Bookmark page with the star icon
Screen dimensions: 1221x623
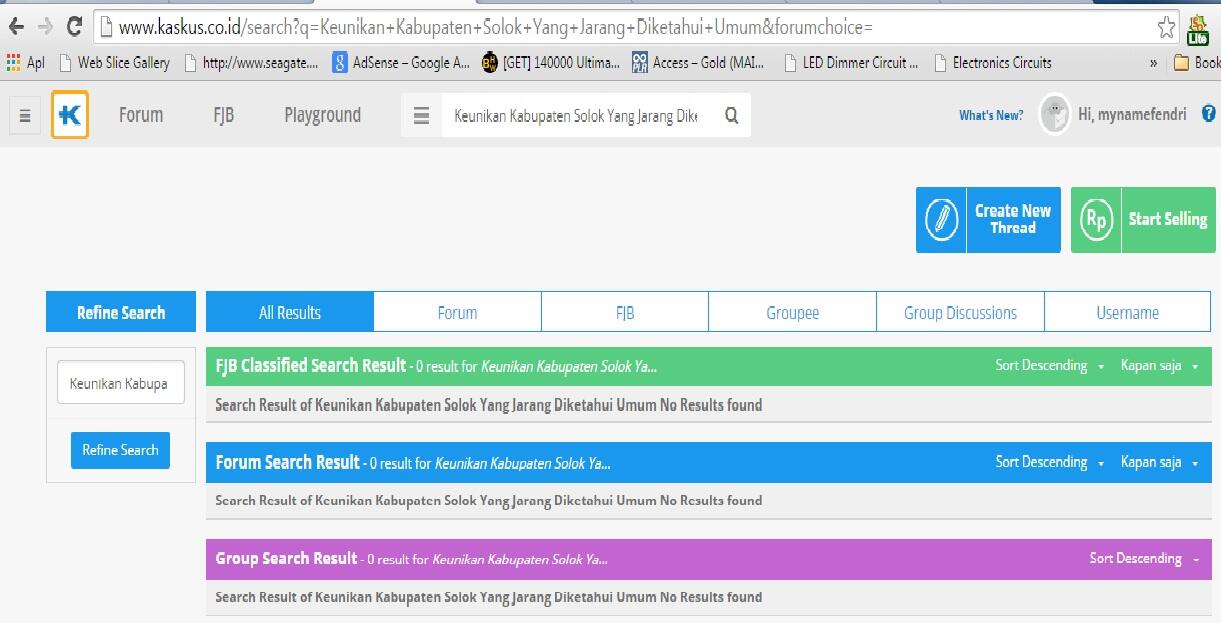(x=1166, y=27)
